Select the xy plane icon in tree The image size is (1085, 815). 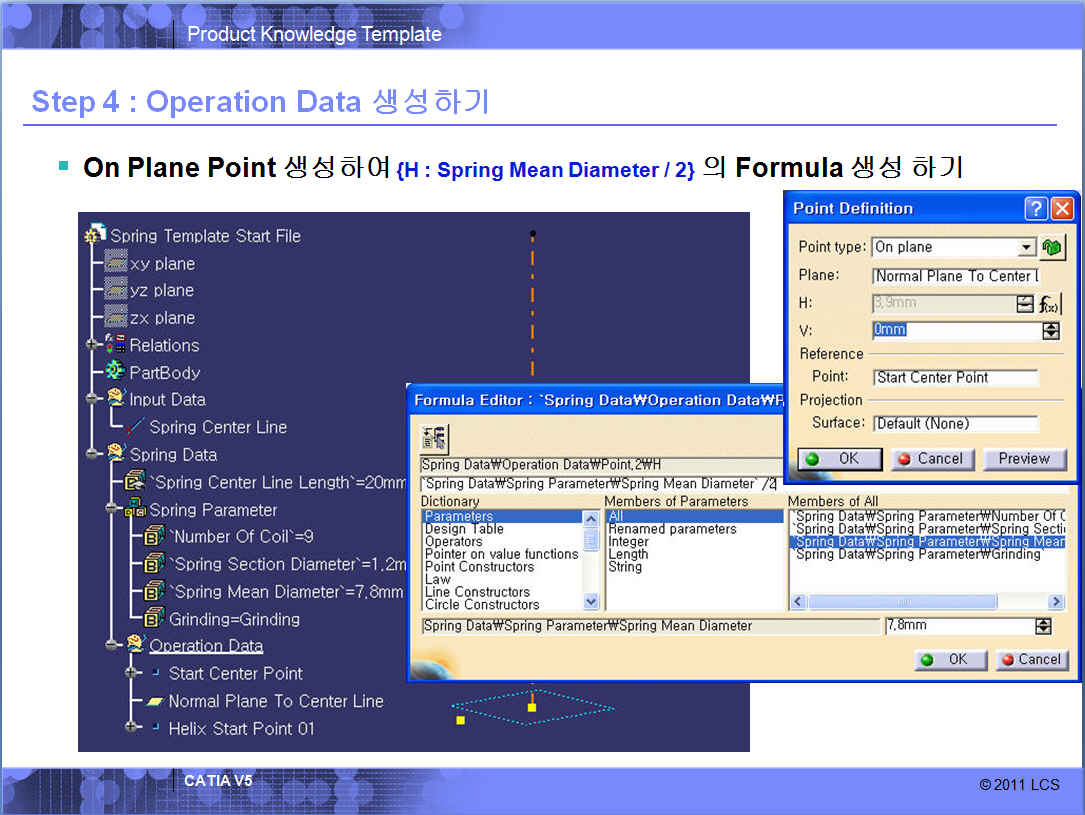tap(116, 263)
